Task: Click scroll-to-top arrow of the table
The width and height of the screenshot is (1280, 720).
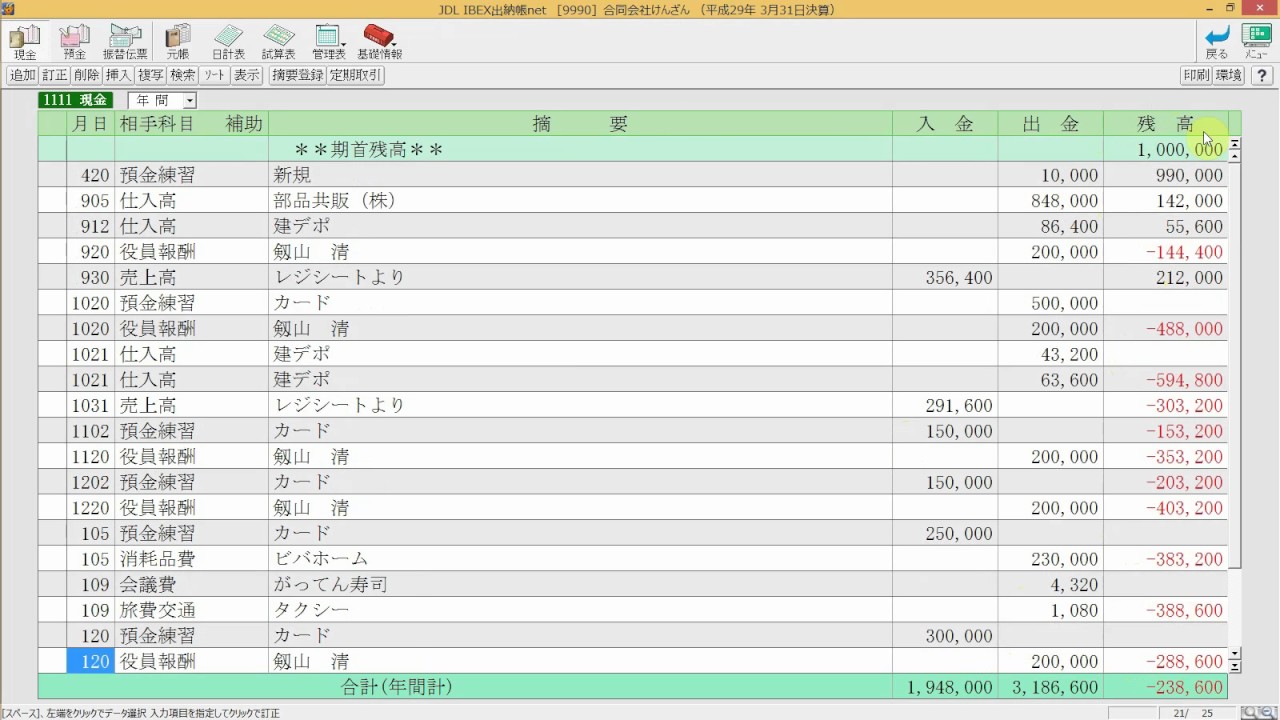Action: (1235, 145)
